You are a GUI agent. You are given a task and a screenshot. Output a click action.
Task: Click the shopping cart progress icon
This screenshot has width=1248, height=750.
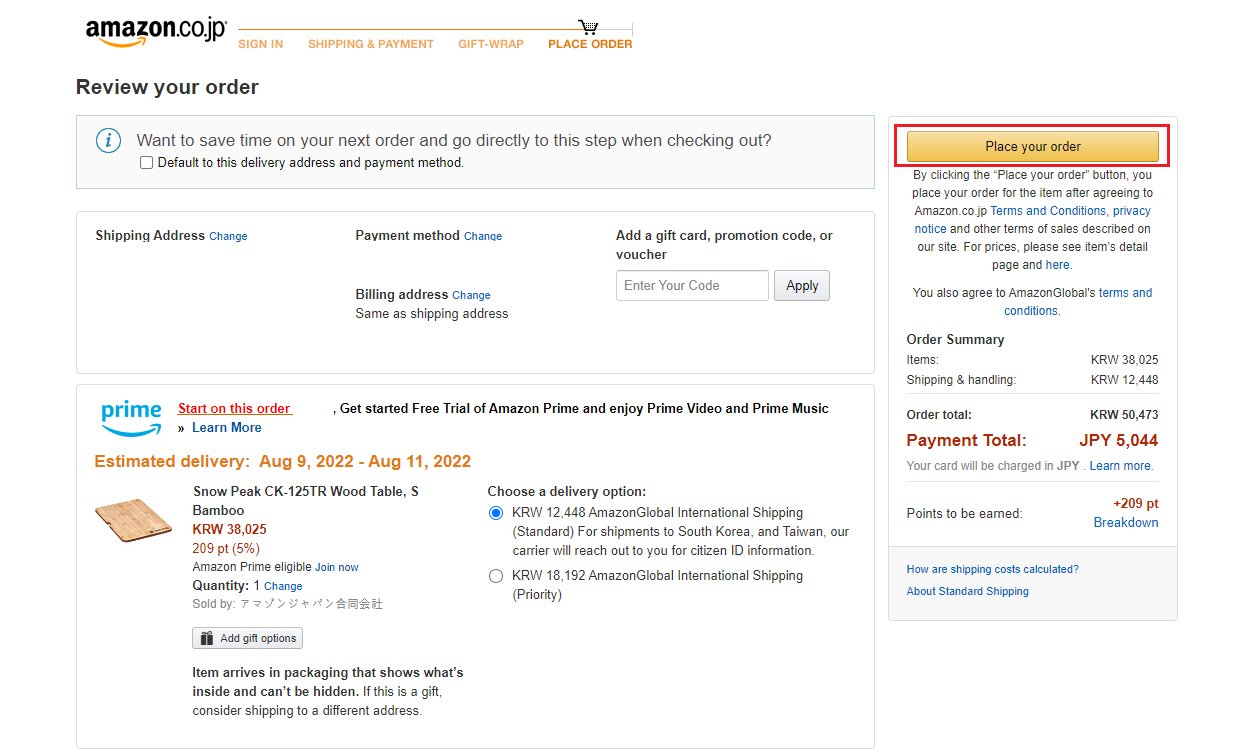click(588, 27)
